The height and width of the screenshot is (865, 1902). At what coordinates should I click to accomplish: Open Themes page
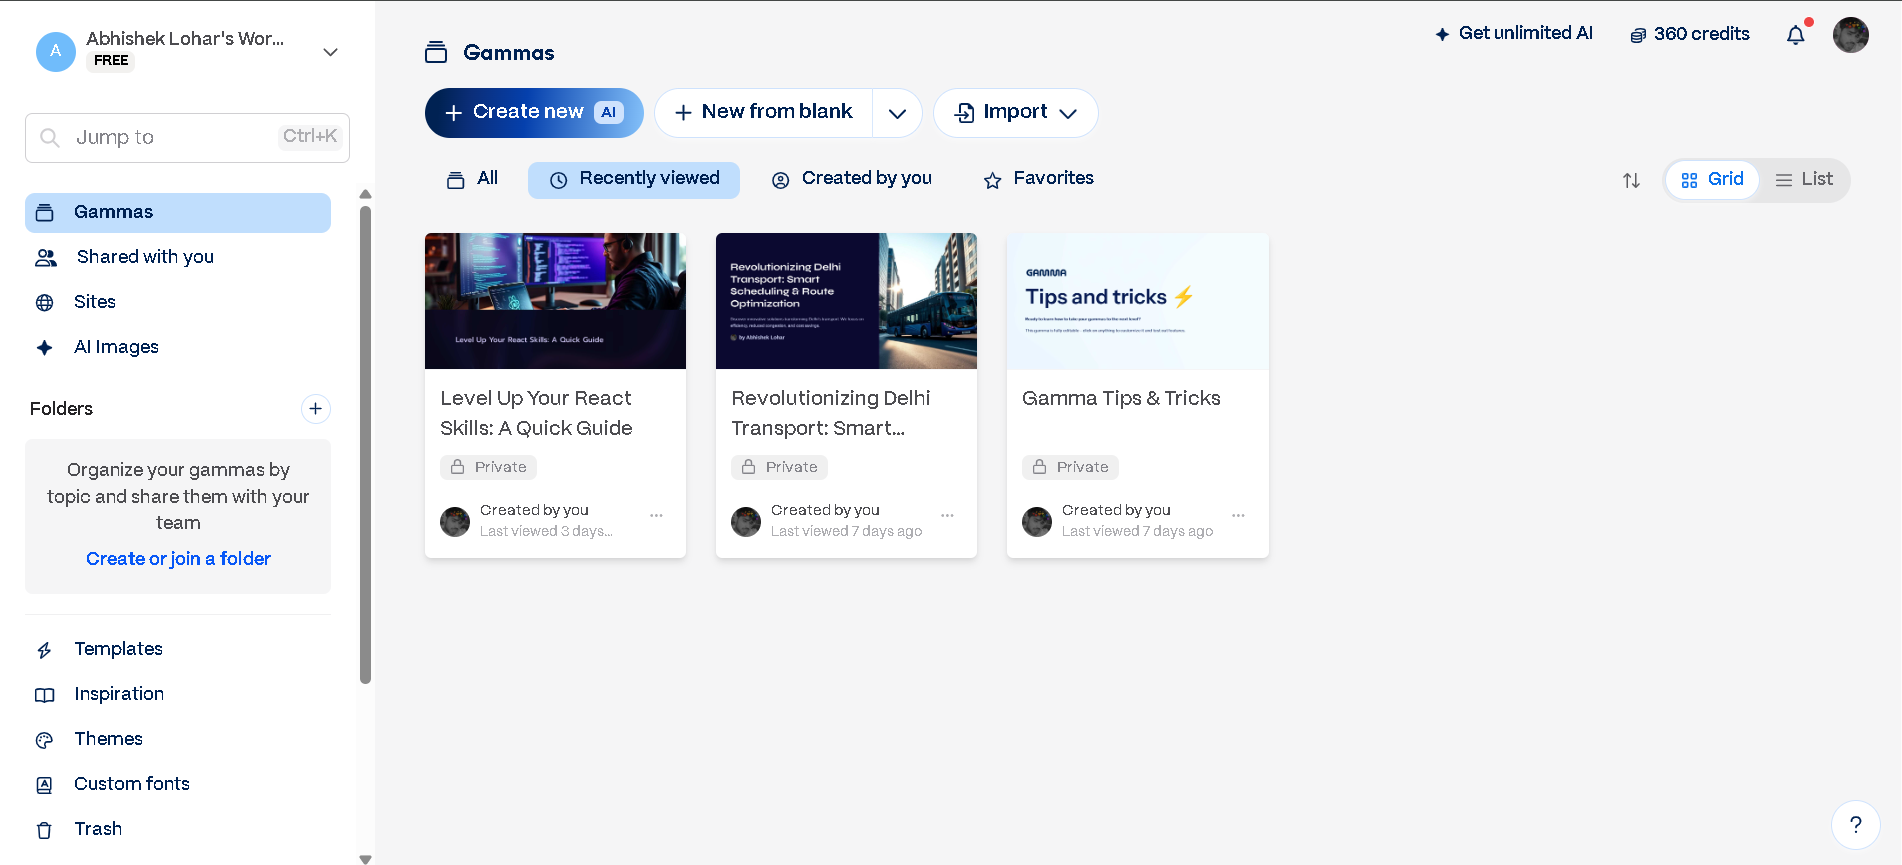pyautogui.click(x=178, y=739)
